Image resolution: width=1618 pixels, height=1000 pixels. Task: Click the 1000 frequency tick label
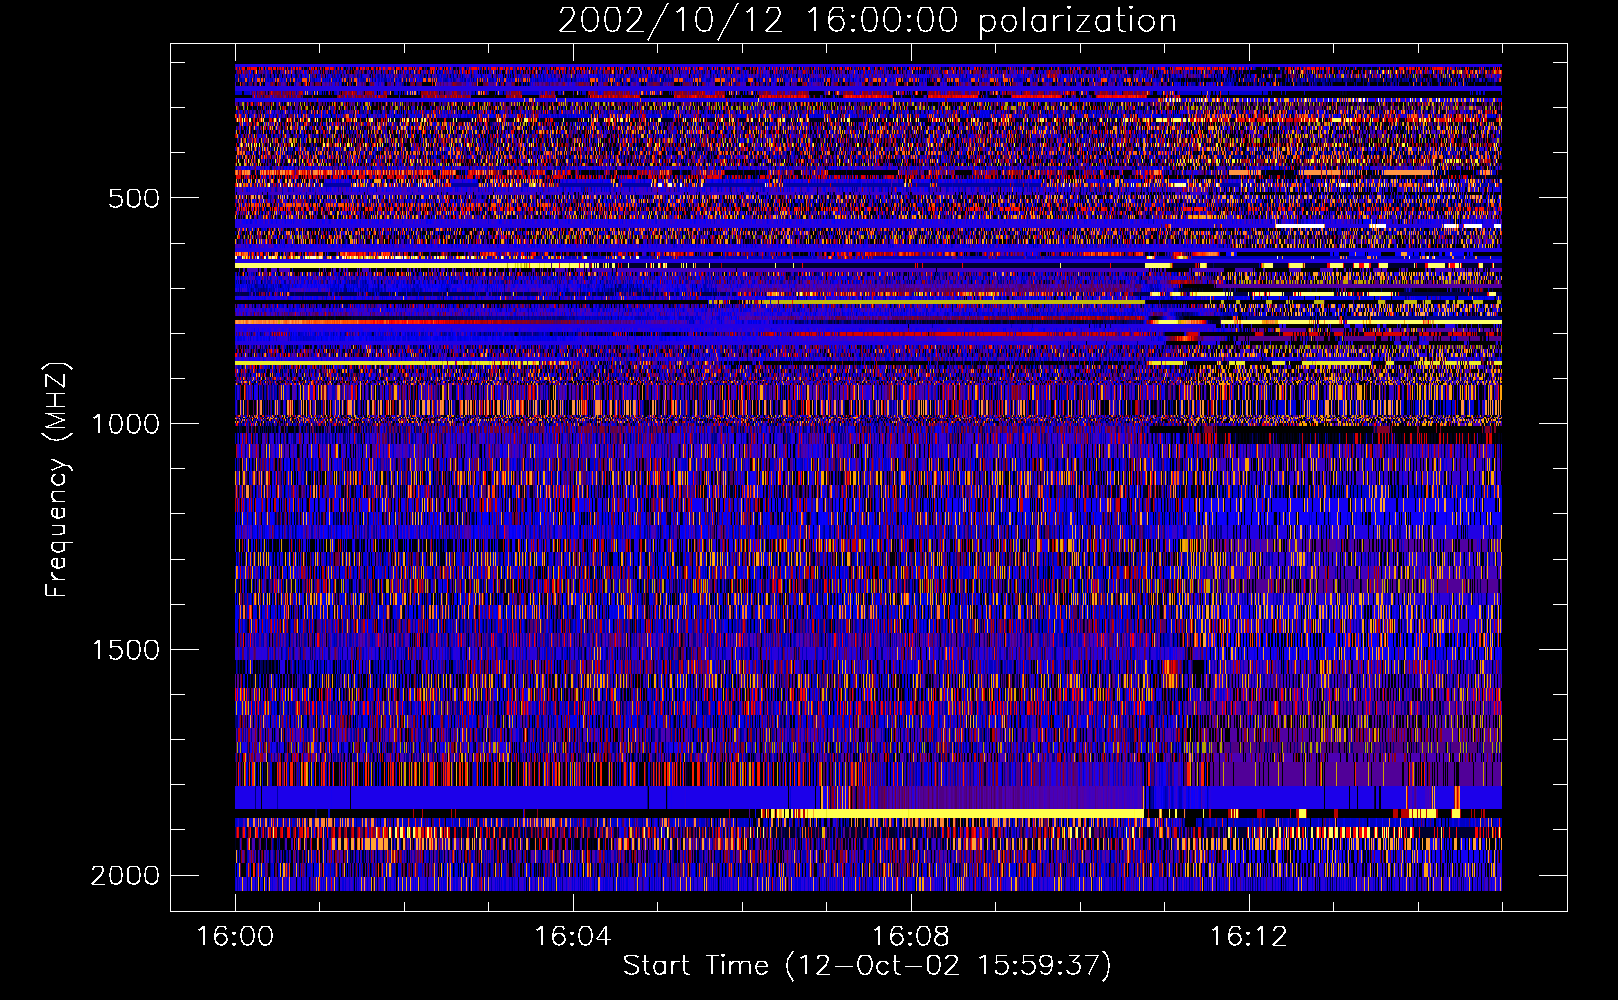pyautogui.click(x=126, y=424)
